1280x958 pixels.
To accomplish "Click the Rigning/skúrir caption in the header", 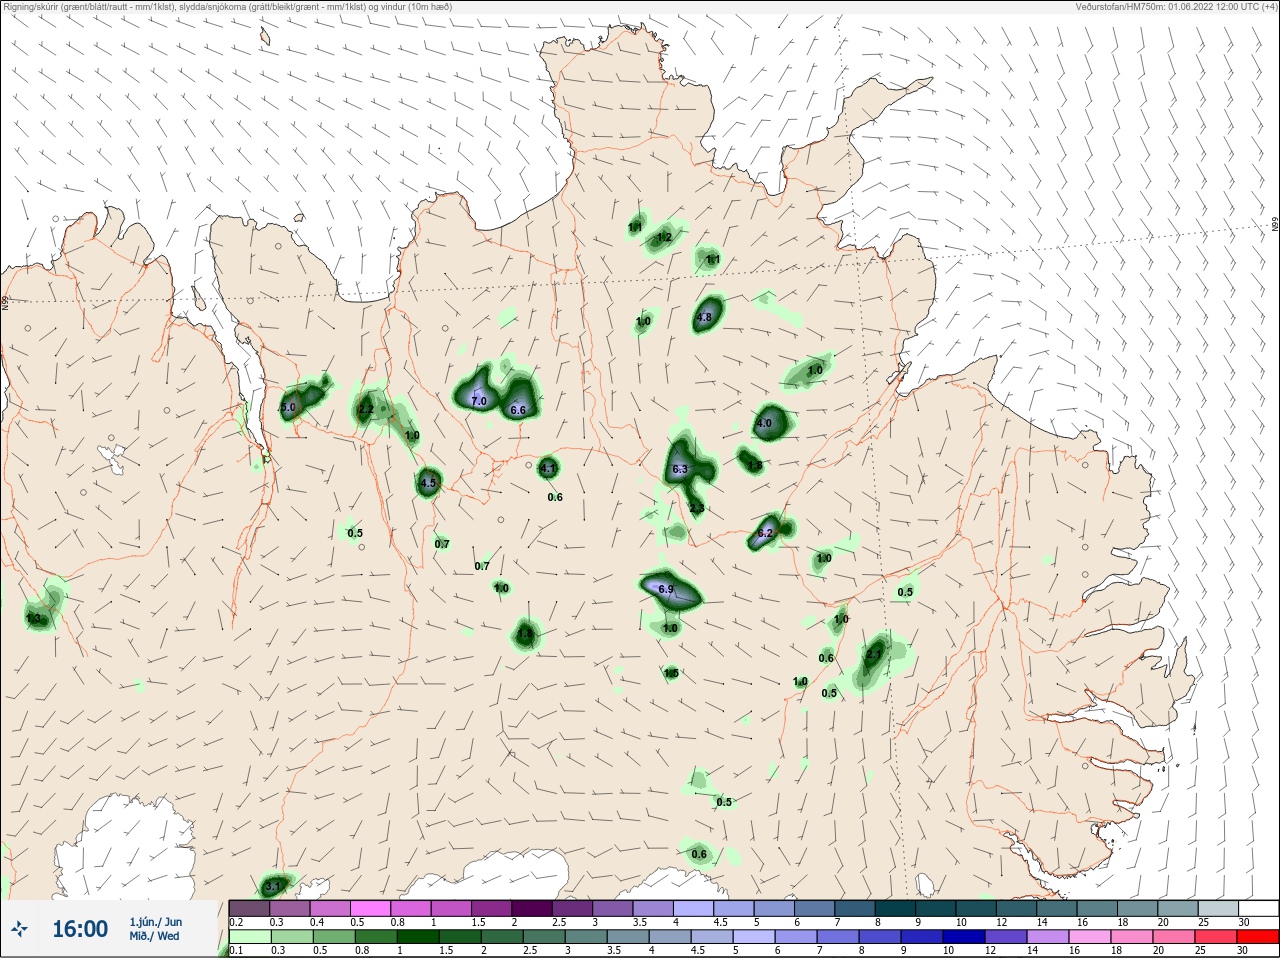I will [228, 6].
